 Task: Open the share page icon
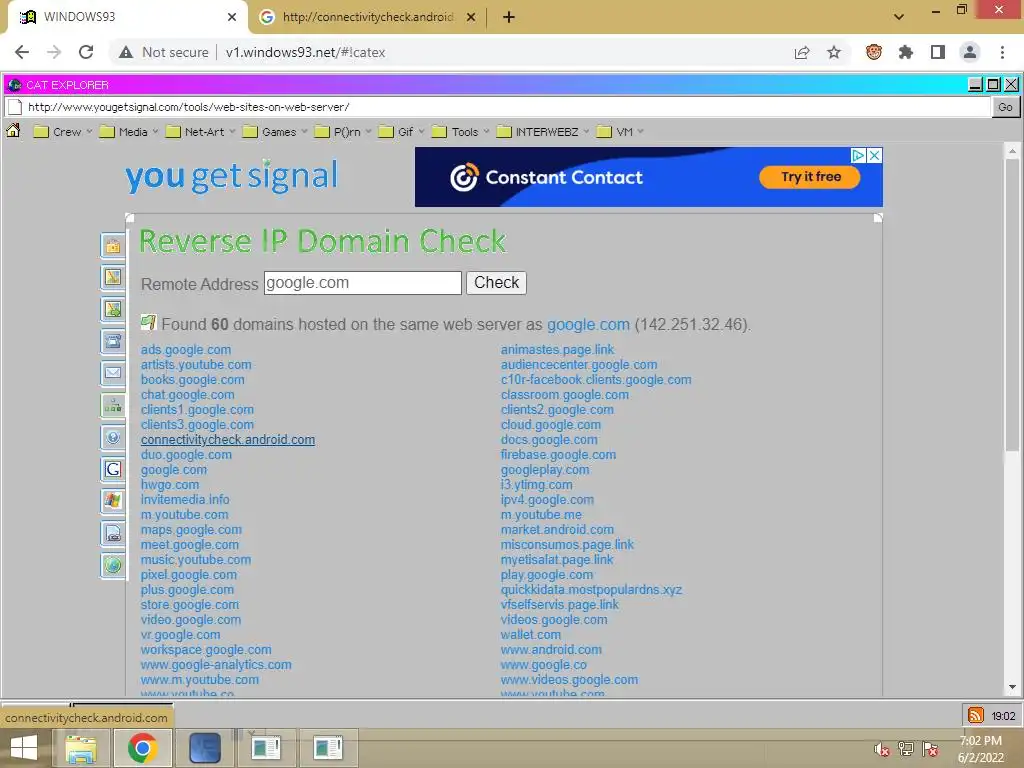(802, 52)
